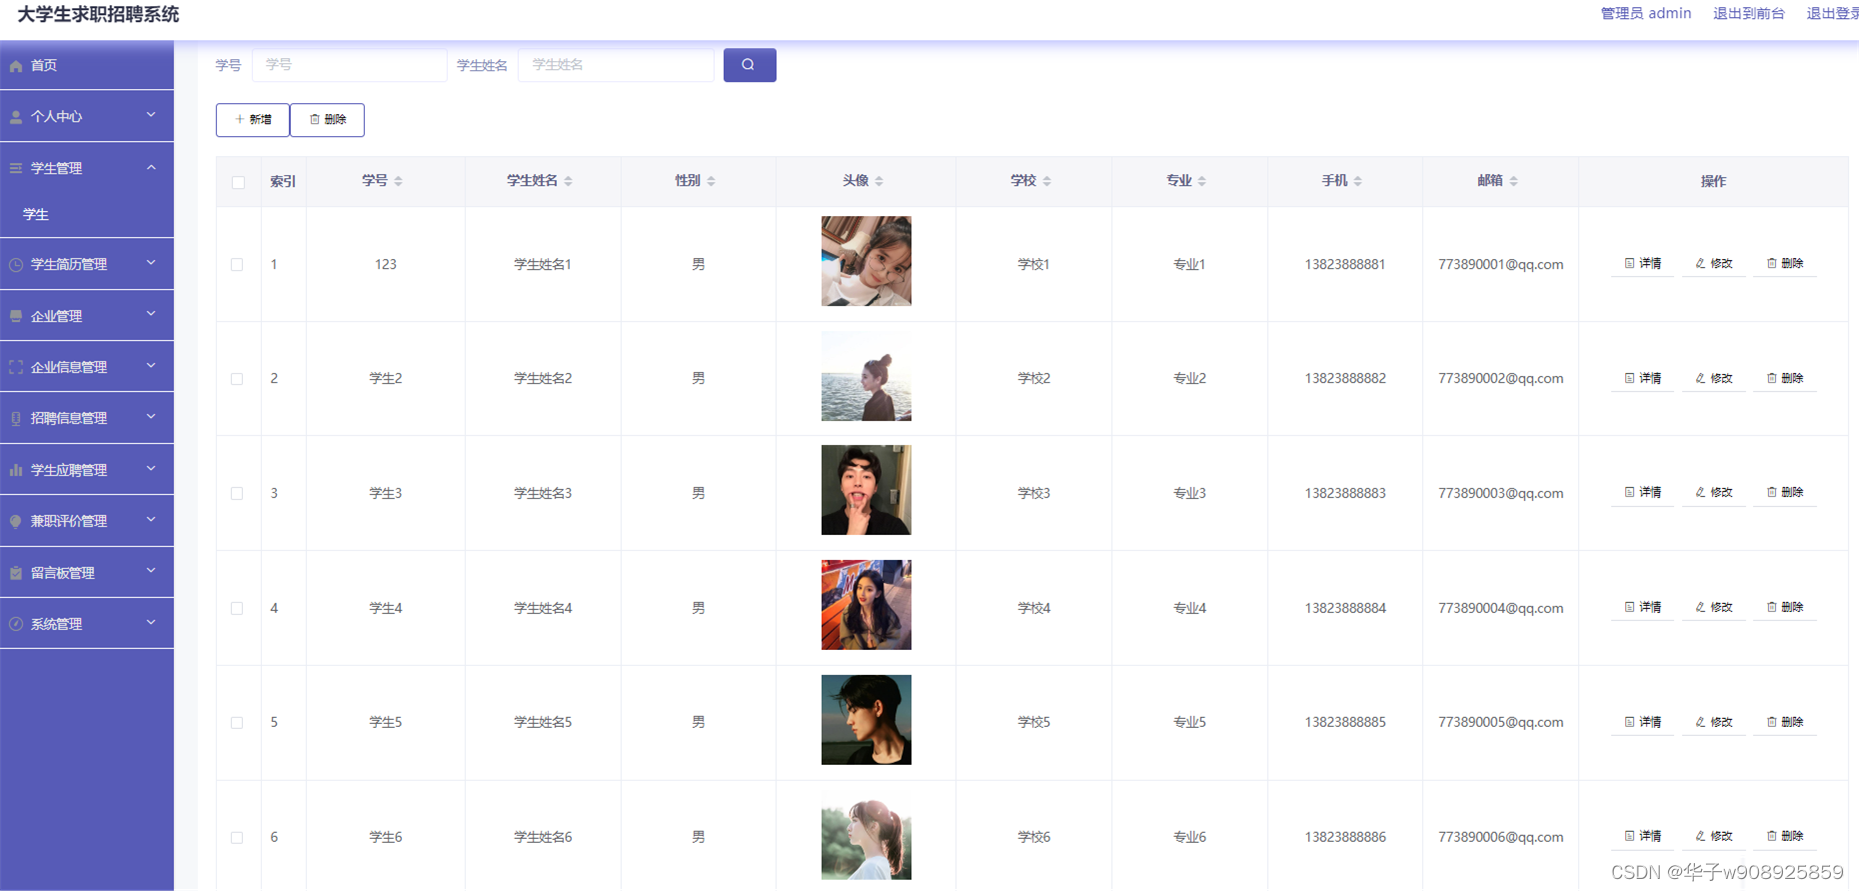This screenshot has height=891, width=1859.
Task: Click the icon beside 招聘信息管理
Action: click(16, 419)
